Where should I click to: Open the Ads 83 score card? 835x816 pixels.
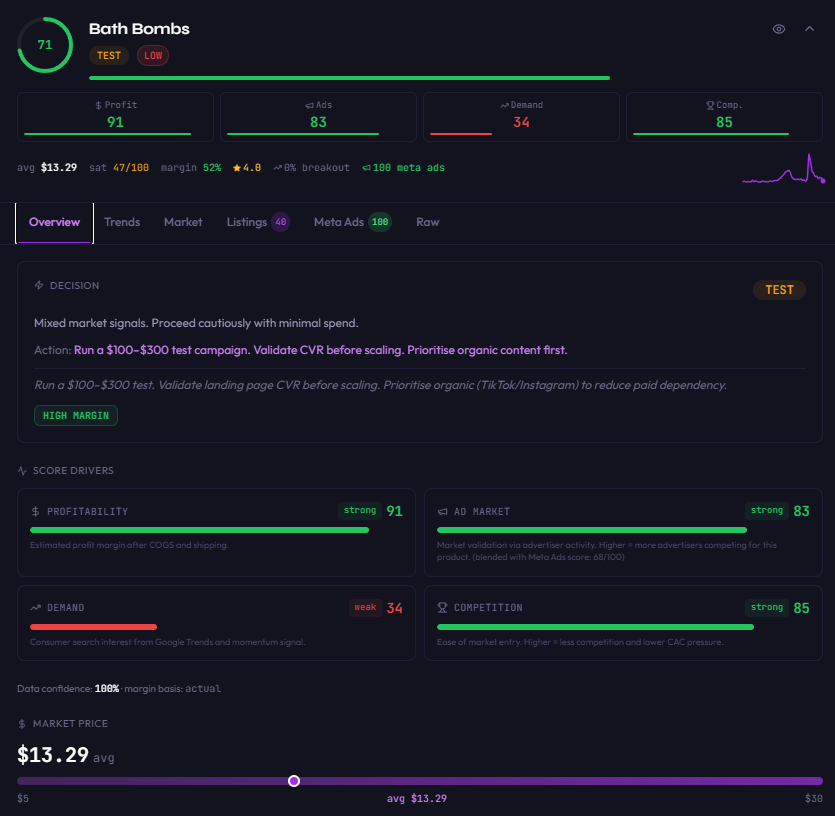(x=318, y=117)
